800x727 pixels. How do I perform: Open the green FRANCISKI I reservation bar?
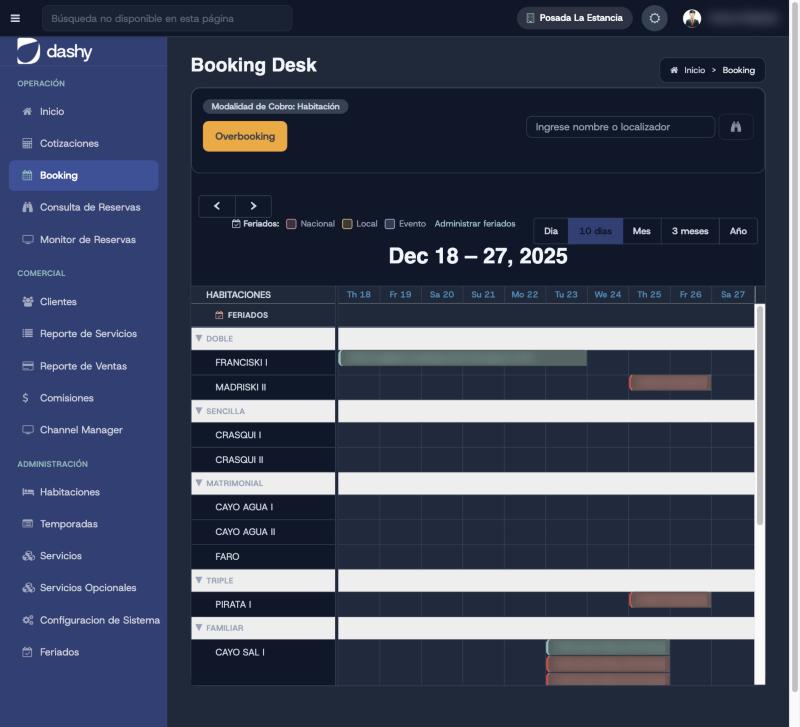click(x=462, y=358)
